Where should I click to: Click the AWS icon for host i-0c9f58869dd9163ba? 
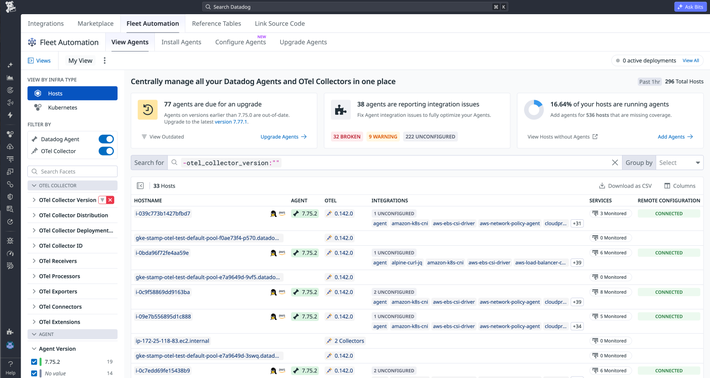(x=282, y=292)
